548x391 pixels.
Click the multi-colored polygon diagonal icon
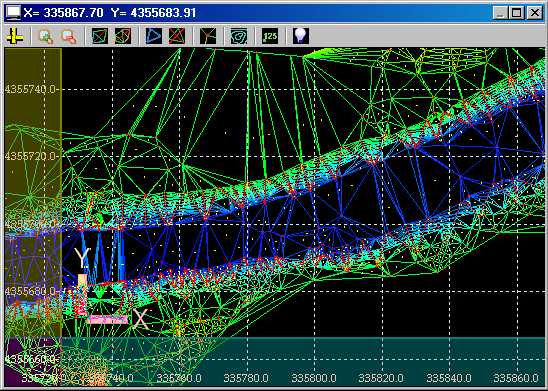pyautogui.click(x=123, y=36)
